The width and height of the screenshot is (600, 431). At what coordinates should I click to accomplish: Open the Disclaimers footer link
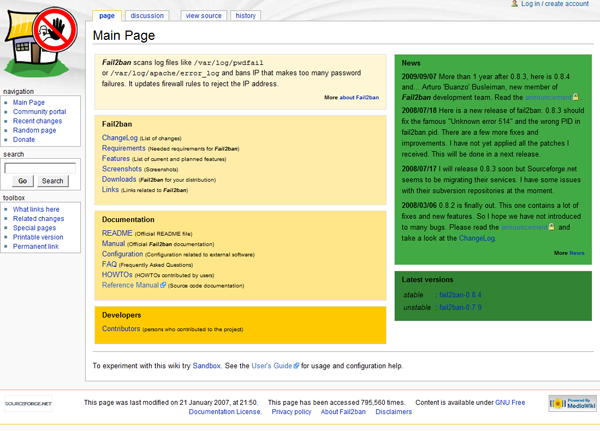pyautogui.click(x=394, y=412)
